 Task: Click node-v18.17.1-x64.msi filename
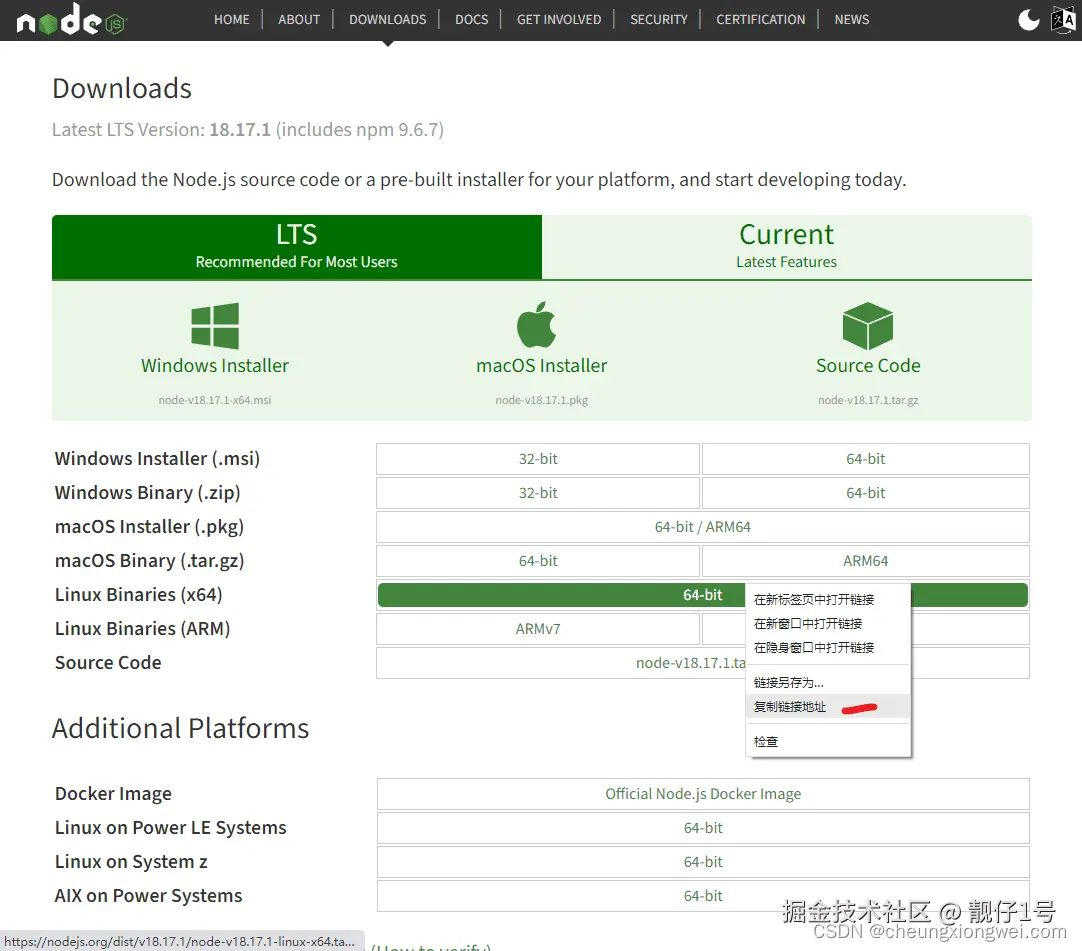tap(215, 400)
